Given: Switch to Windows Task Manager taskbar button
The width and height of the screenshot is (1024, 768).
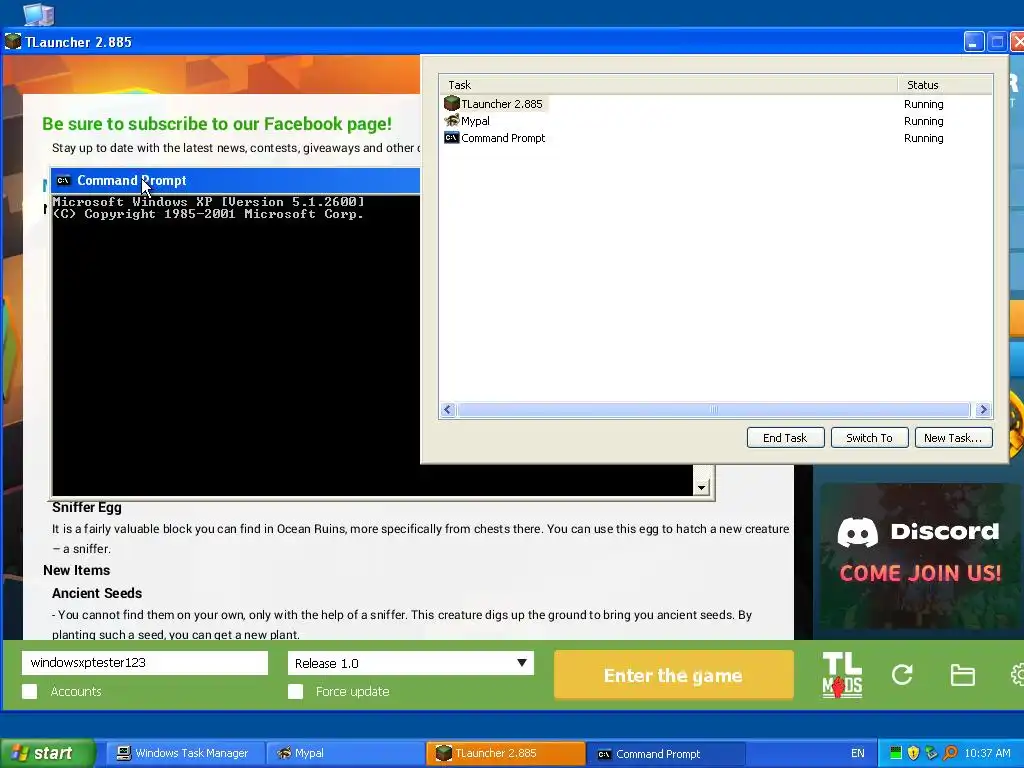Looking at the screenshot, I should (184, 754).
